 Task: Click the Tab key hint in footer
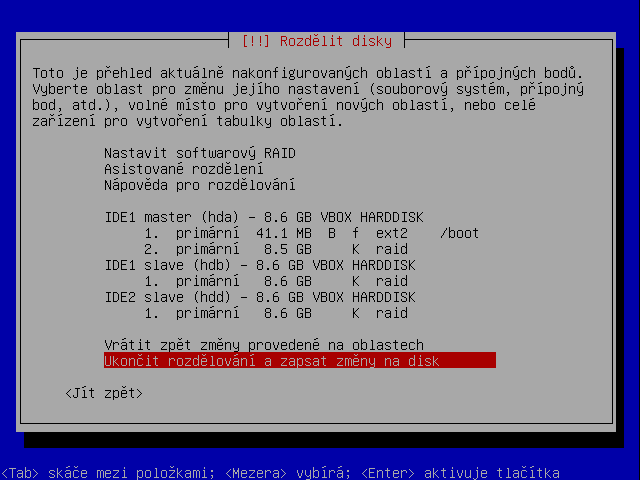click(20, 473)
